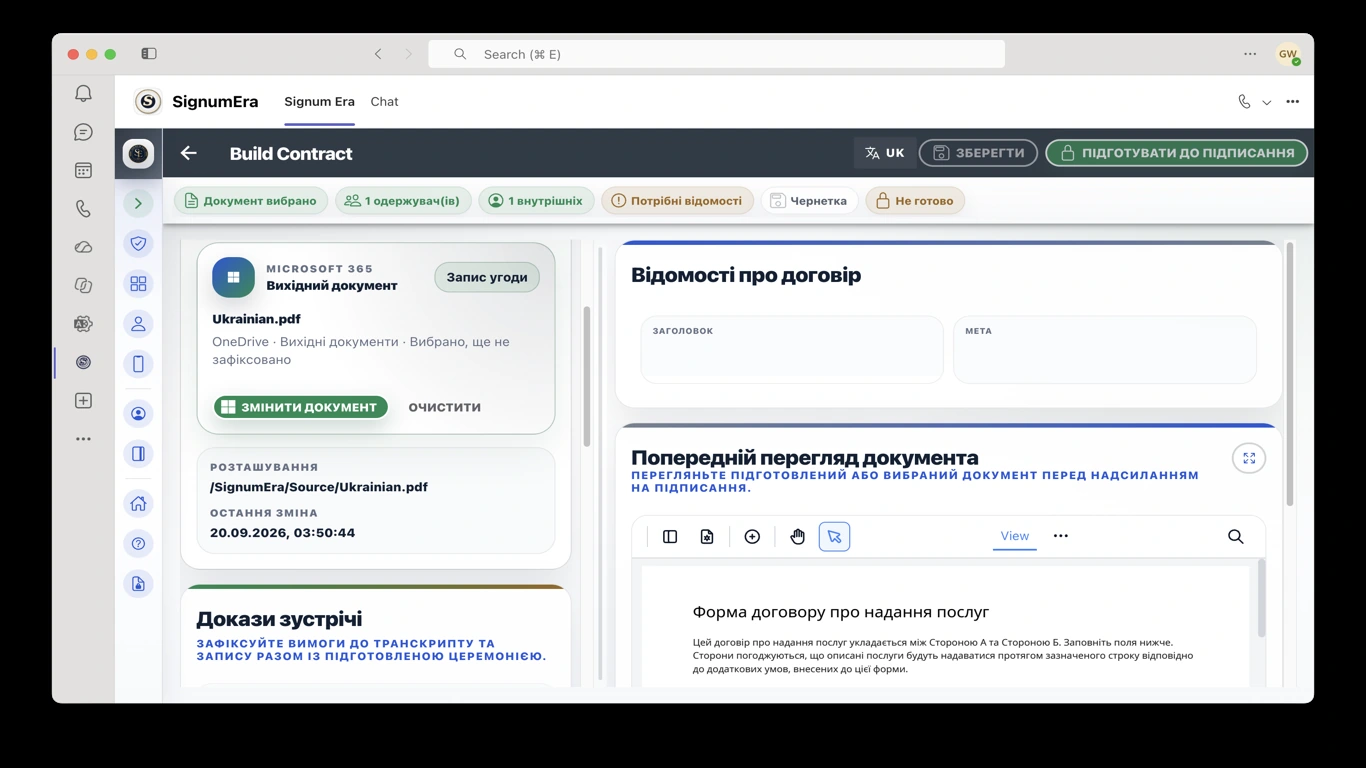Show more apps via the rail ellipsis
The image size is (1366, 768).
83,439
